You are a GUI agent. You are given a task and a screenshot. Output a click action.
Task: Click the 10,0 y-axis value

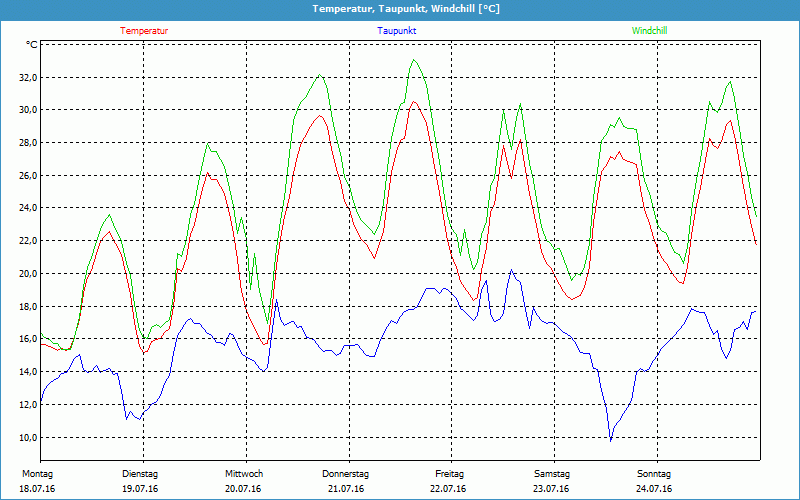[x=28, y=438]
